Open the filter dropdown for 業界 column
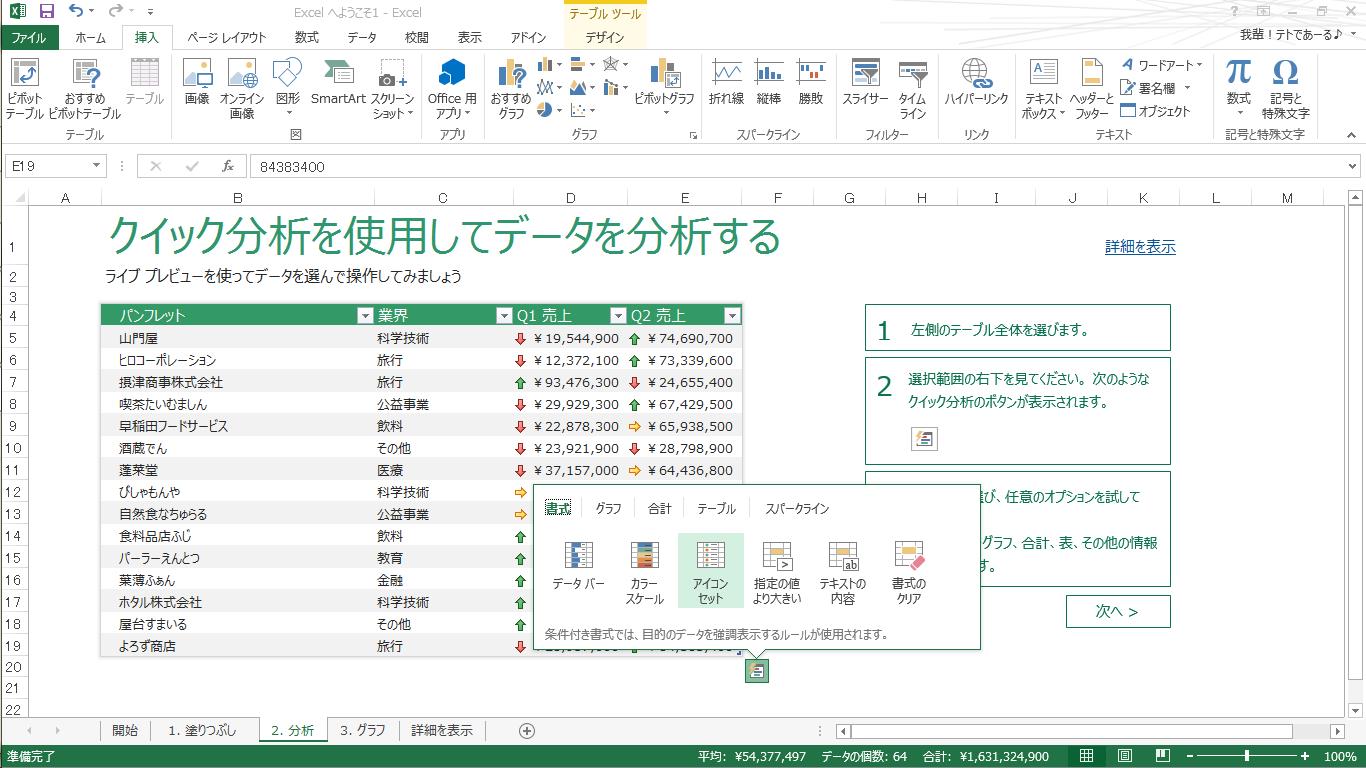This screenshot has height=768, width=1366. pos(504,316)
